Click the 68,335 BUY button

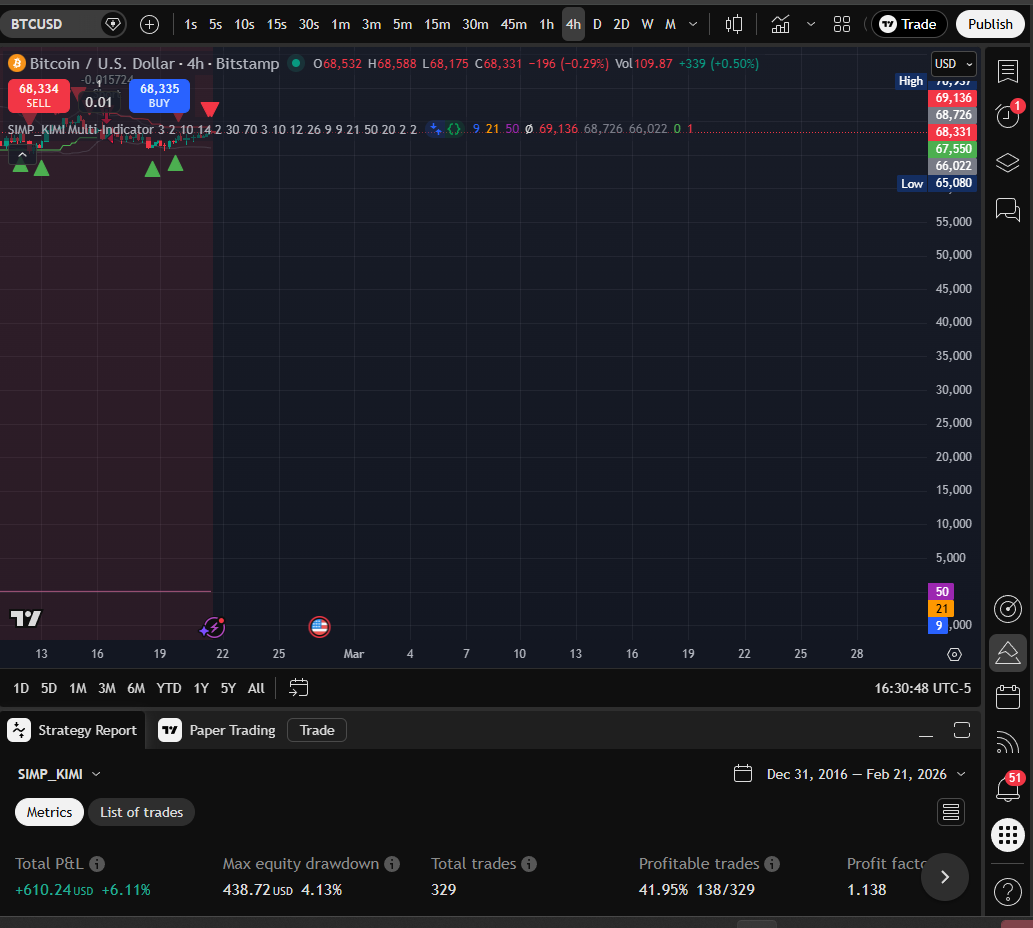click(x=158, y=95)
